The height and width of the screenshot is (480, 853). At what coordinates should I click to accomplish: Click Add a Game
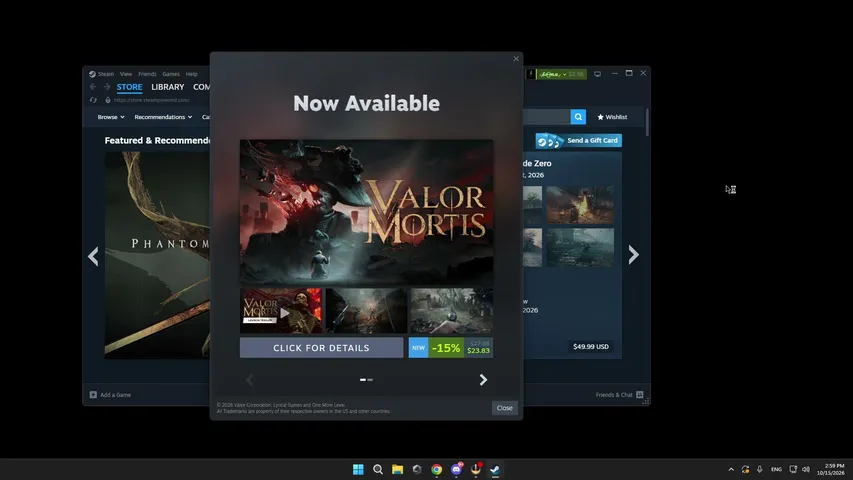tap(110, 395)
